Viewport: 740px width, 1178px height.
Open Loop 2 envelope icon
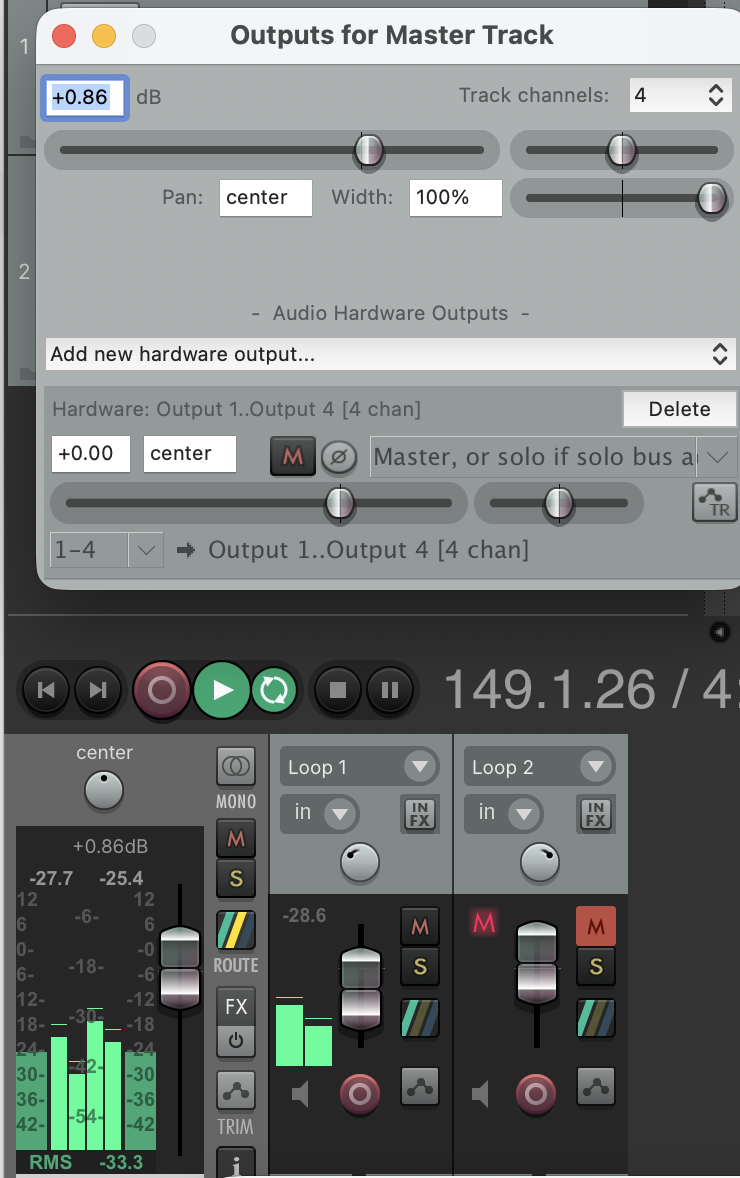[x=596, y=1086]
